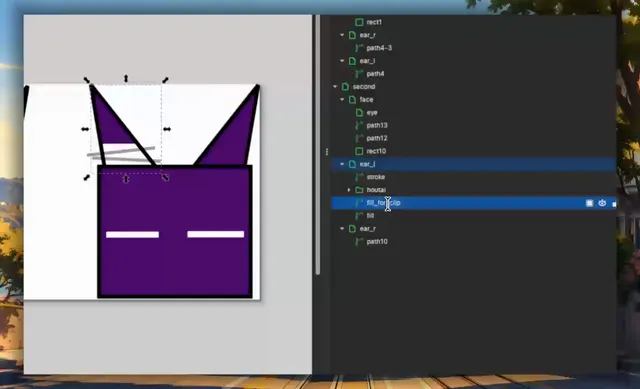Click the path icon beside path10
Image resolution: width=640 pixels, height=389 pixels.
359,241
